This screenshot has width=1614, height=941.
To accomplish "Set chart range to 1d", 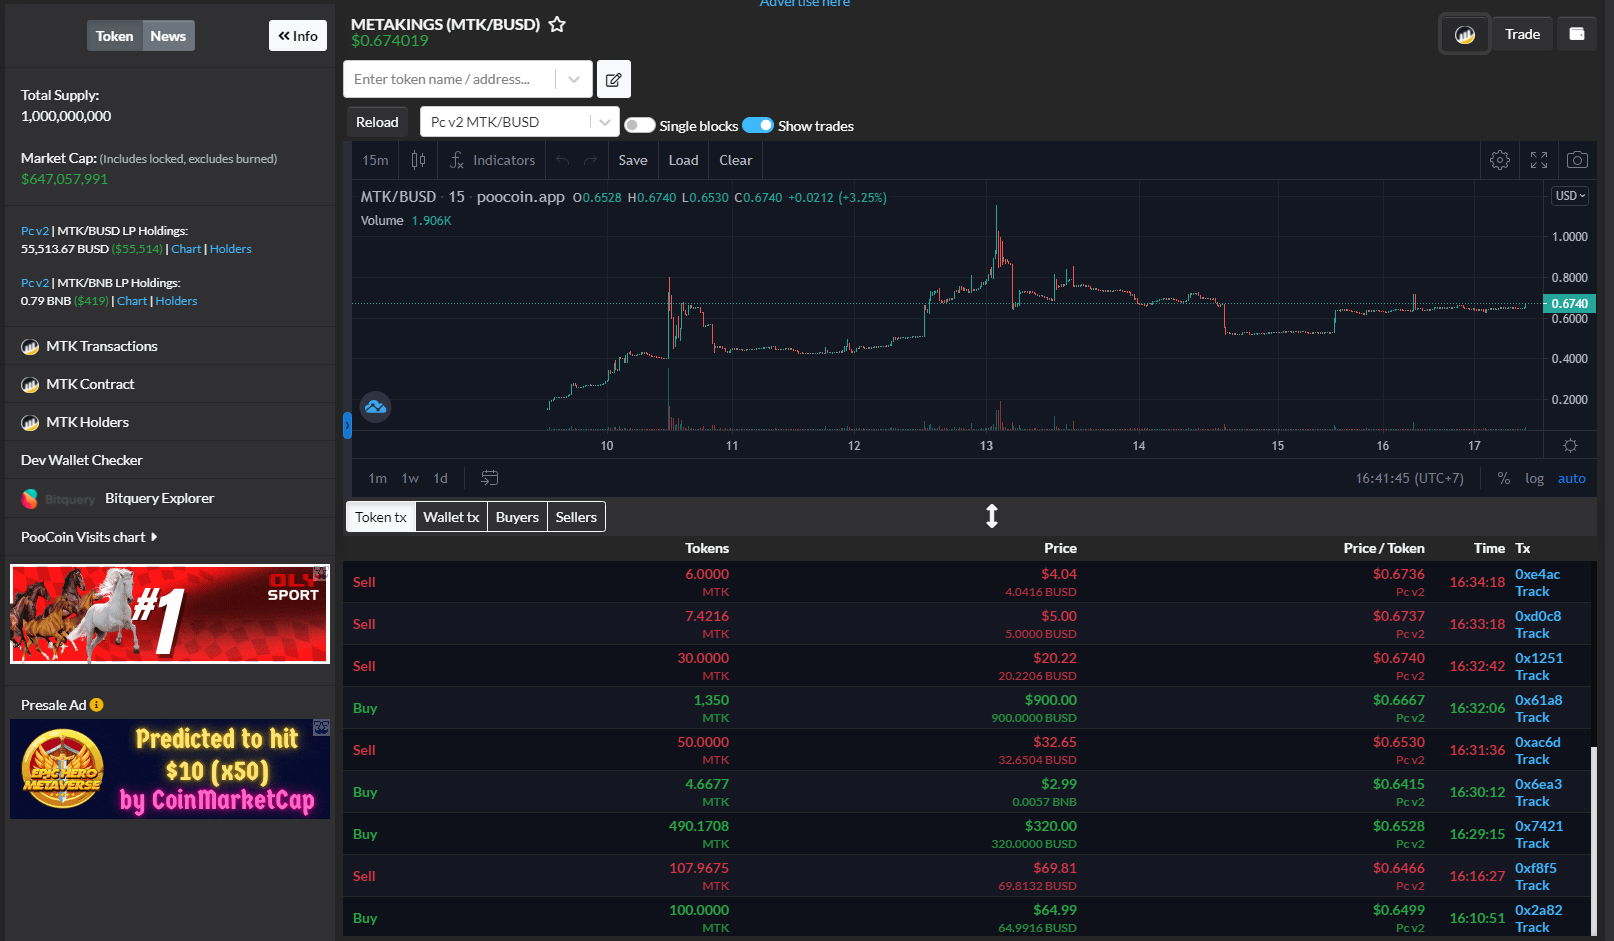I will (x=441, y=478).
